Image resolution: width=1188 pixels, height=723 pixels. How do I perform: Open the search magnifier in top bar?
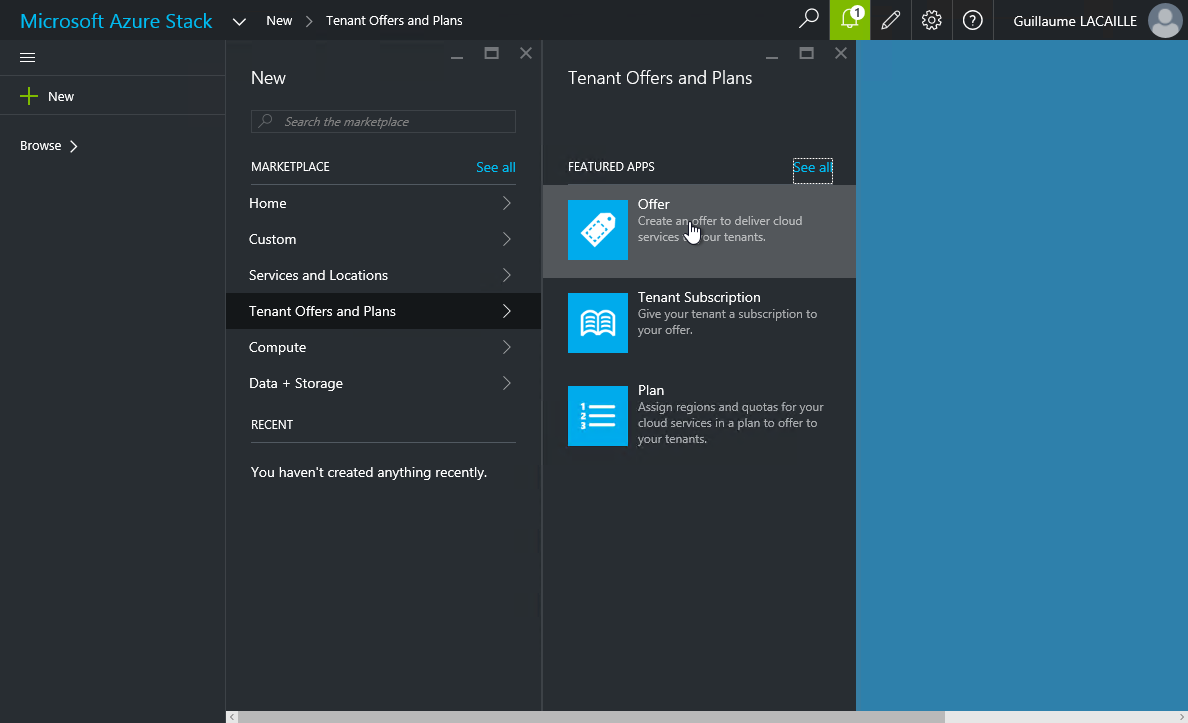pos(808,20)
